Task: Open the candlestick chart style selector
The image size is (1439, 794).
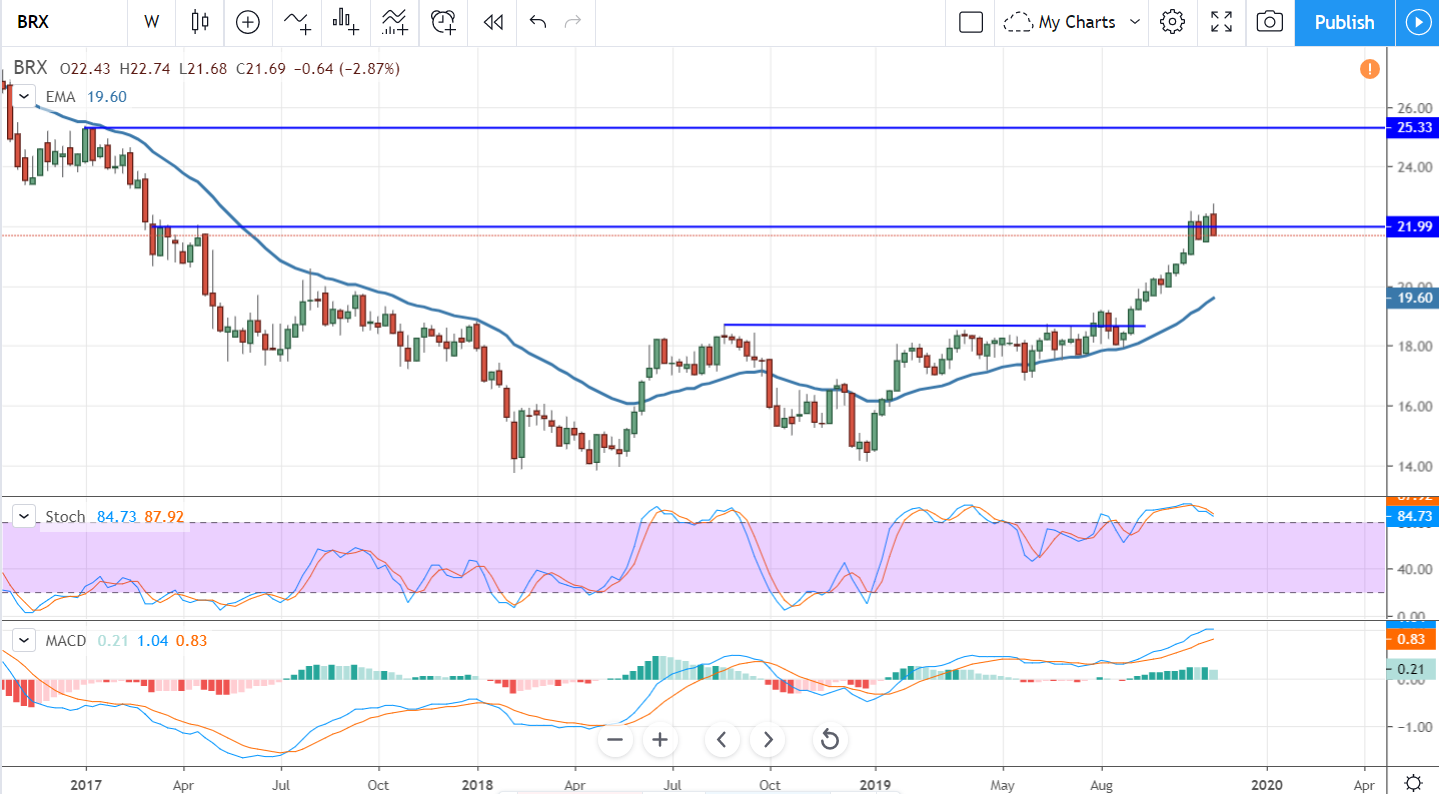Action: click(199, 22)
